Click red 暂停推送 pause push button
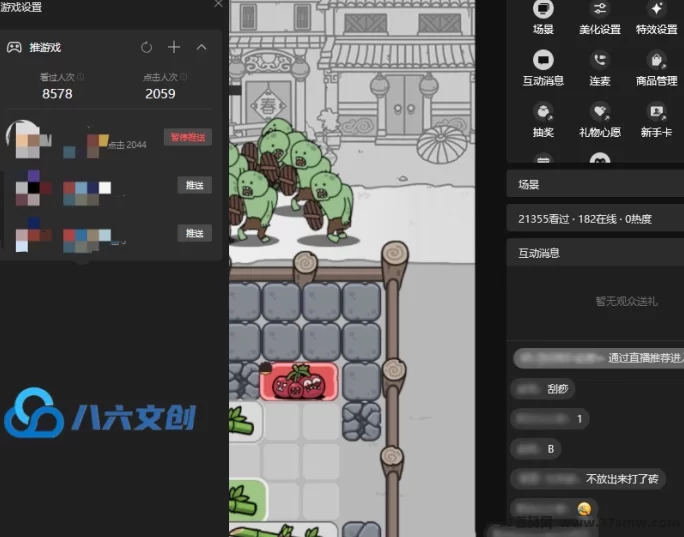The image size is (684, 537). click(190, 138)
